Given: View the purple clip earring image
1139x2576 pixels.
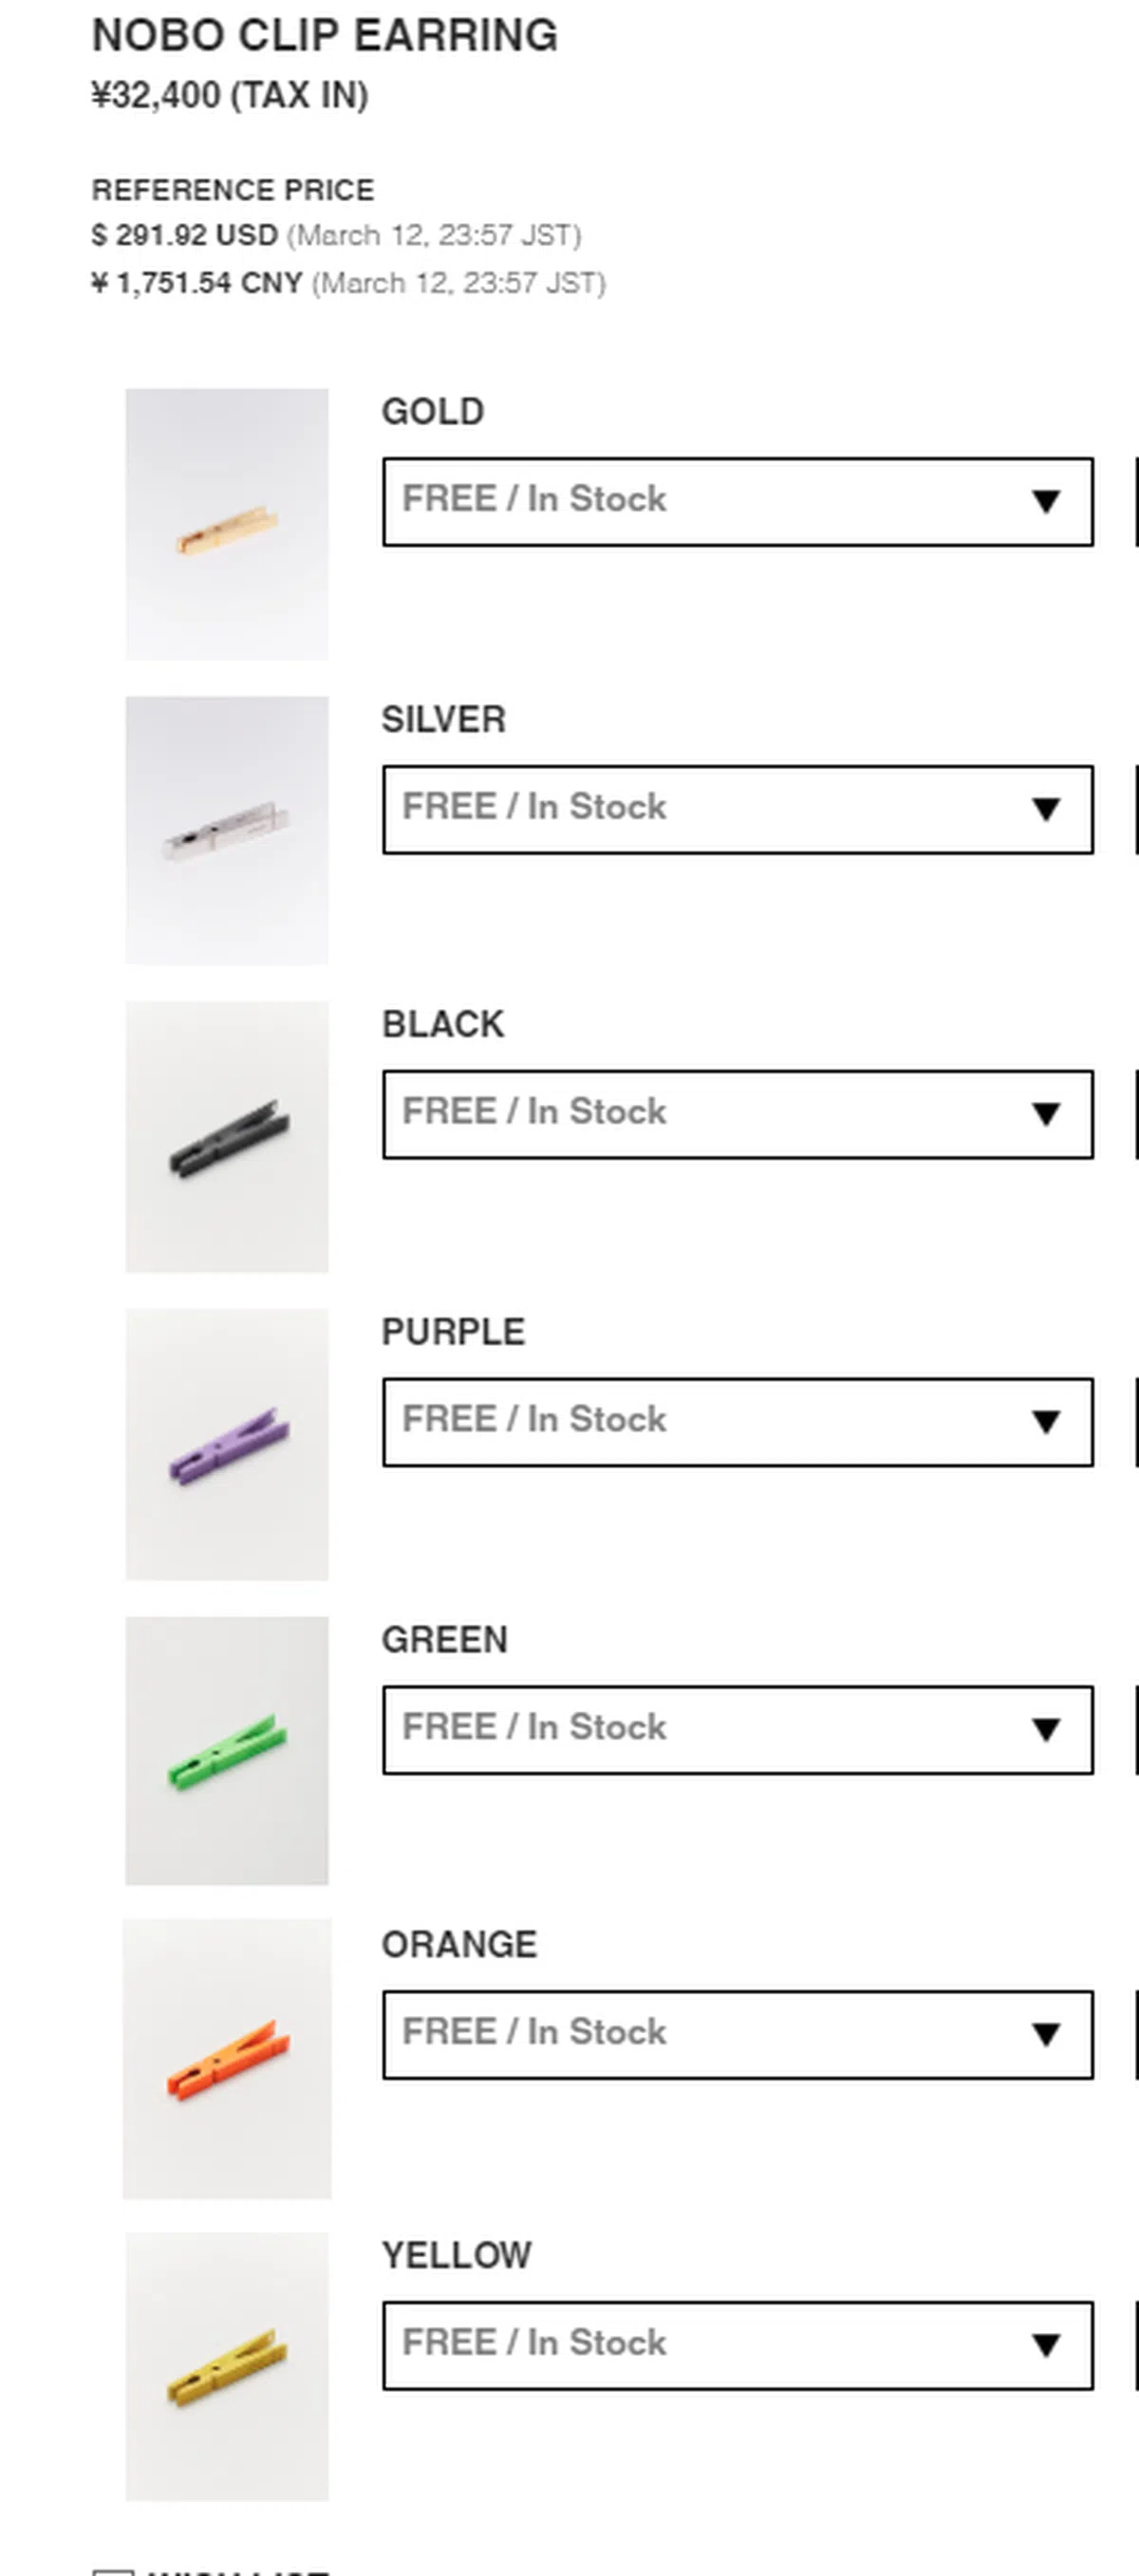Looking at the screenshot, I should pyautogui.click(x=227, y=1444).
